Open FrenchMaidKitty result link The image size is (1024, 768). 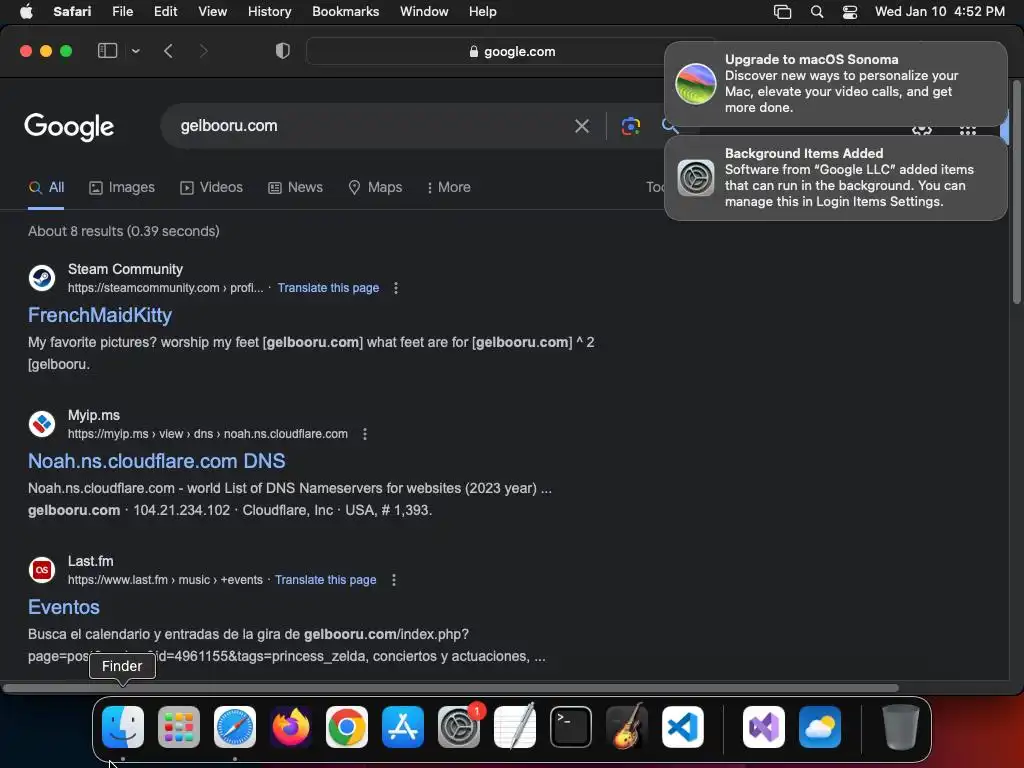pyautogui.click(x=100, y=315)
